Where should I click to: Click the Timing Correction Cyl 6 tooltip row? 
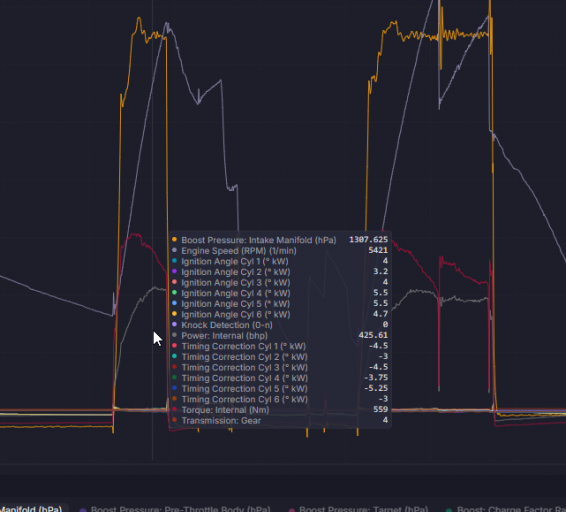coord(280,399)
